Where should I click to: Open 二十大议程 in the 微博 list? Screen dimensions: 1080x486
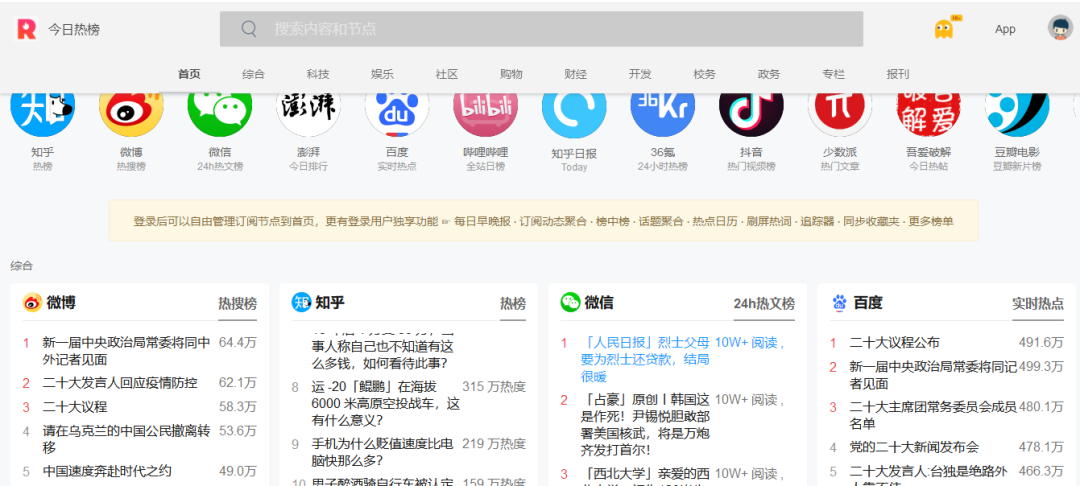click(75, 408)
